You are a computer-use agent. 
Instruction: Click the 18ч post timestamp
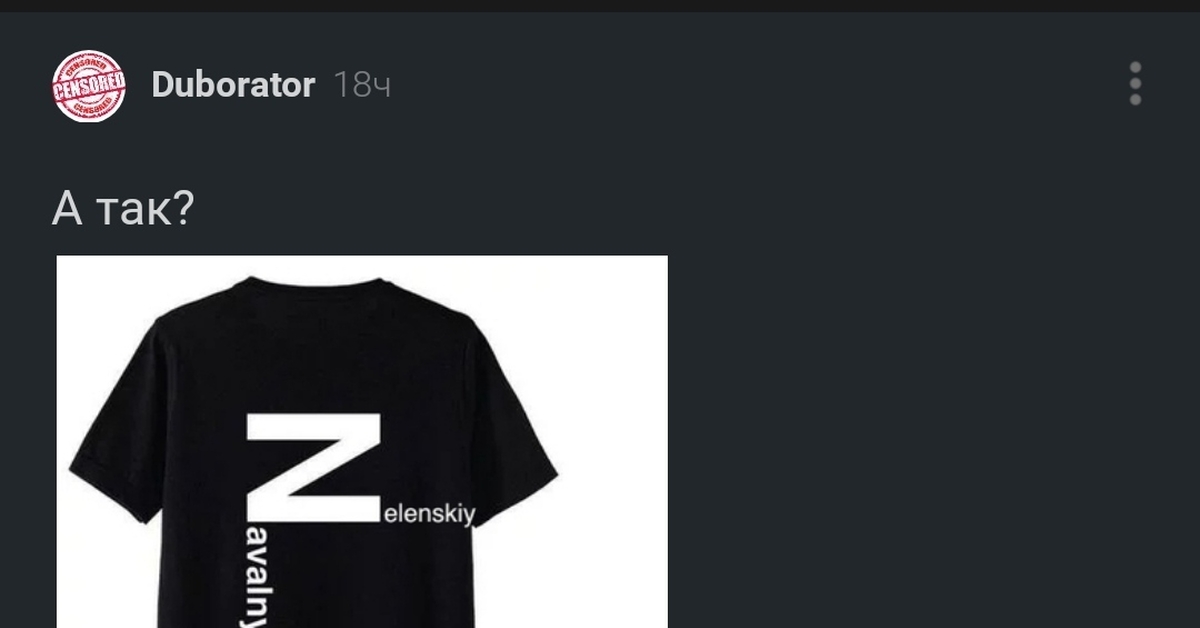361,85
